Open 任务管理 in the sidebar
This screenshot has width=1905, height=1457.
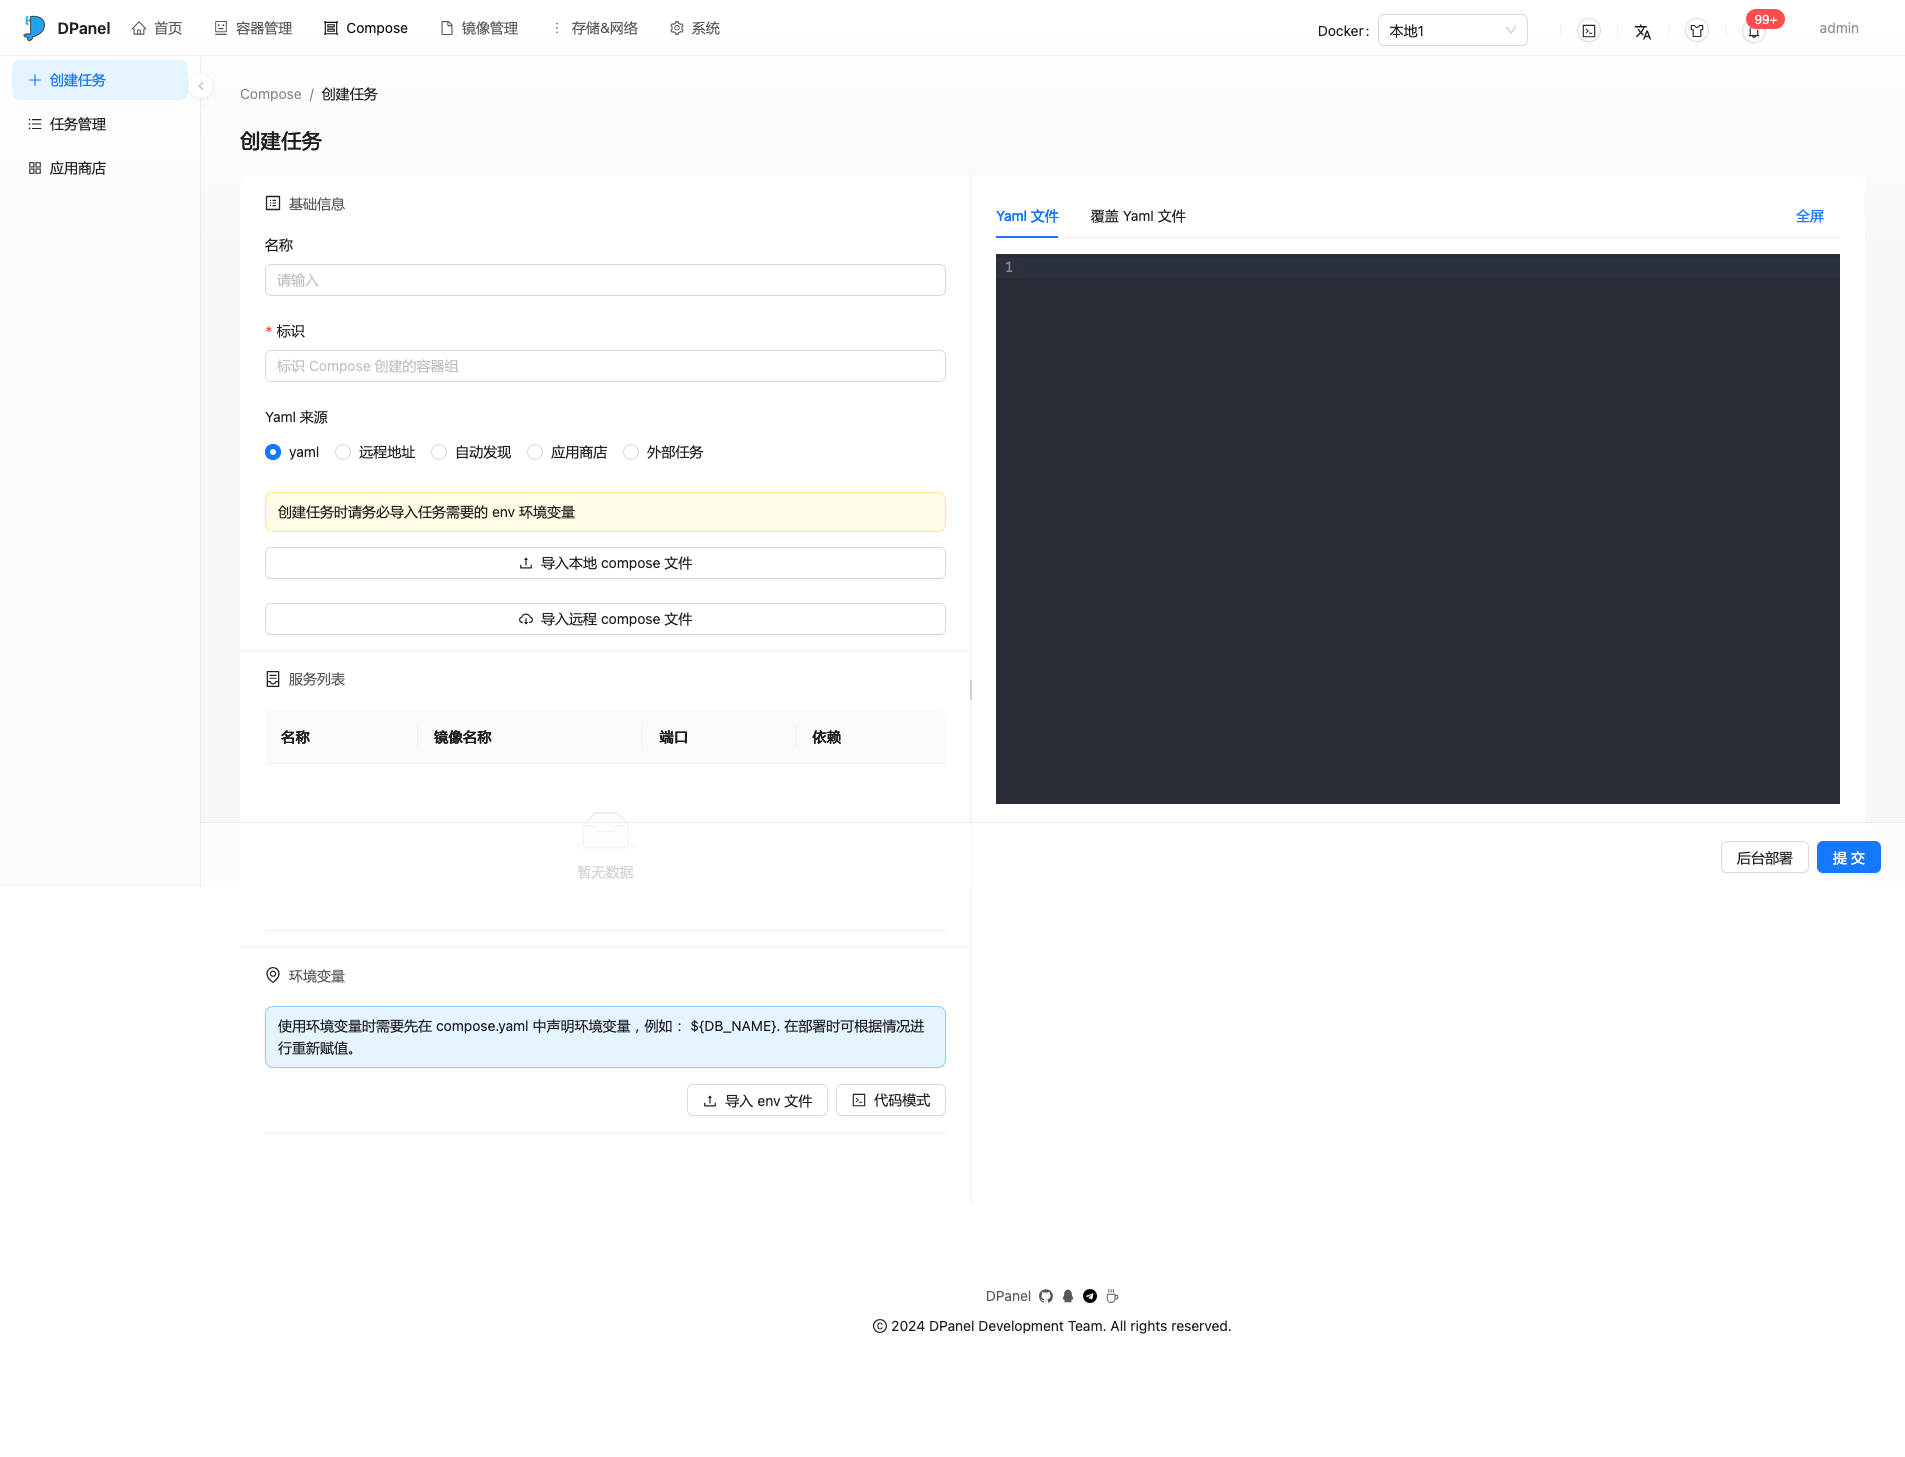[x=78, y=124]
